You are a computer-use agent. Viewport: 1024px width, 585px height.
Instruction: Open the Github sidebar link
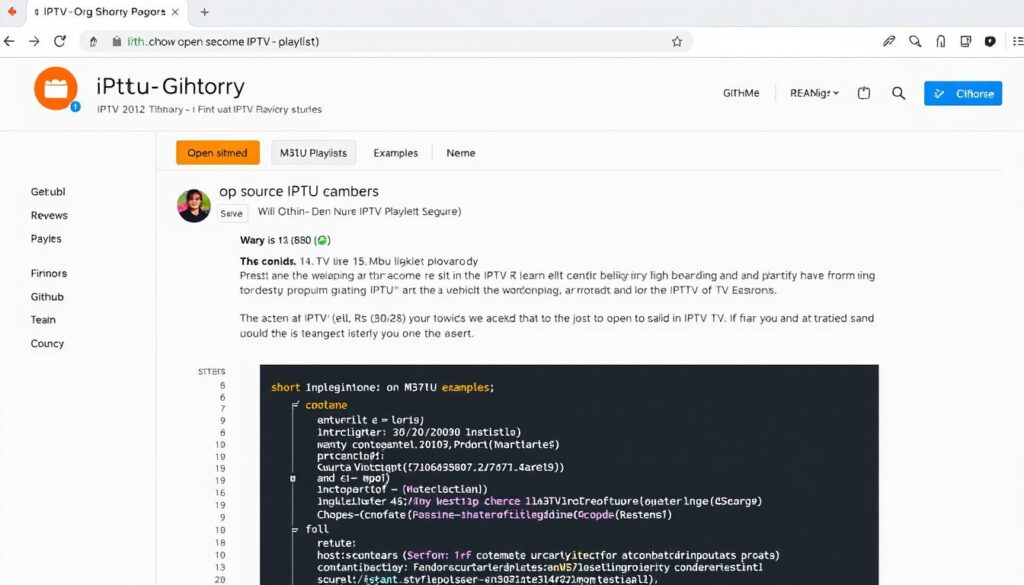pyautogui.click(x=45, y=296)
